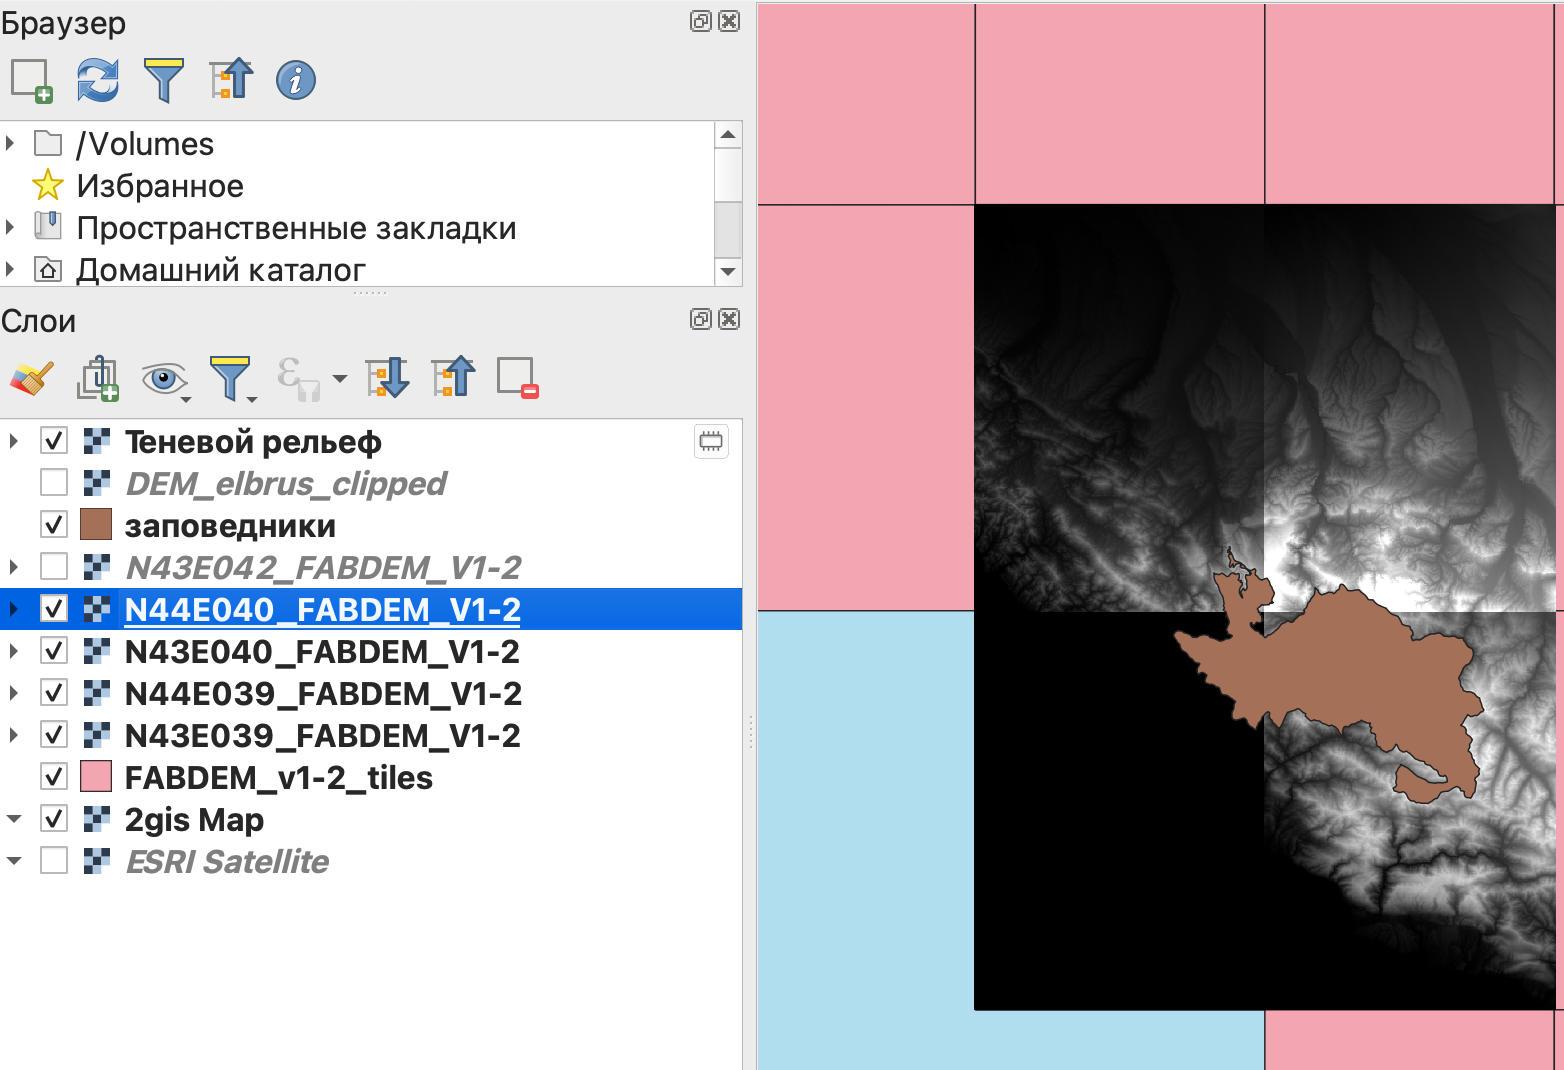The image size is (1564, 1070).
Task: Open layer styling panel brush icon
Action: point(32,378)
